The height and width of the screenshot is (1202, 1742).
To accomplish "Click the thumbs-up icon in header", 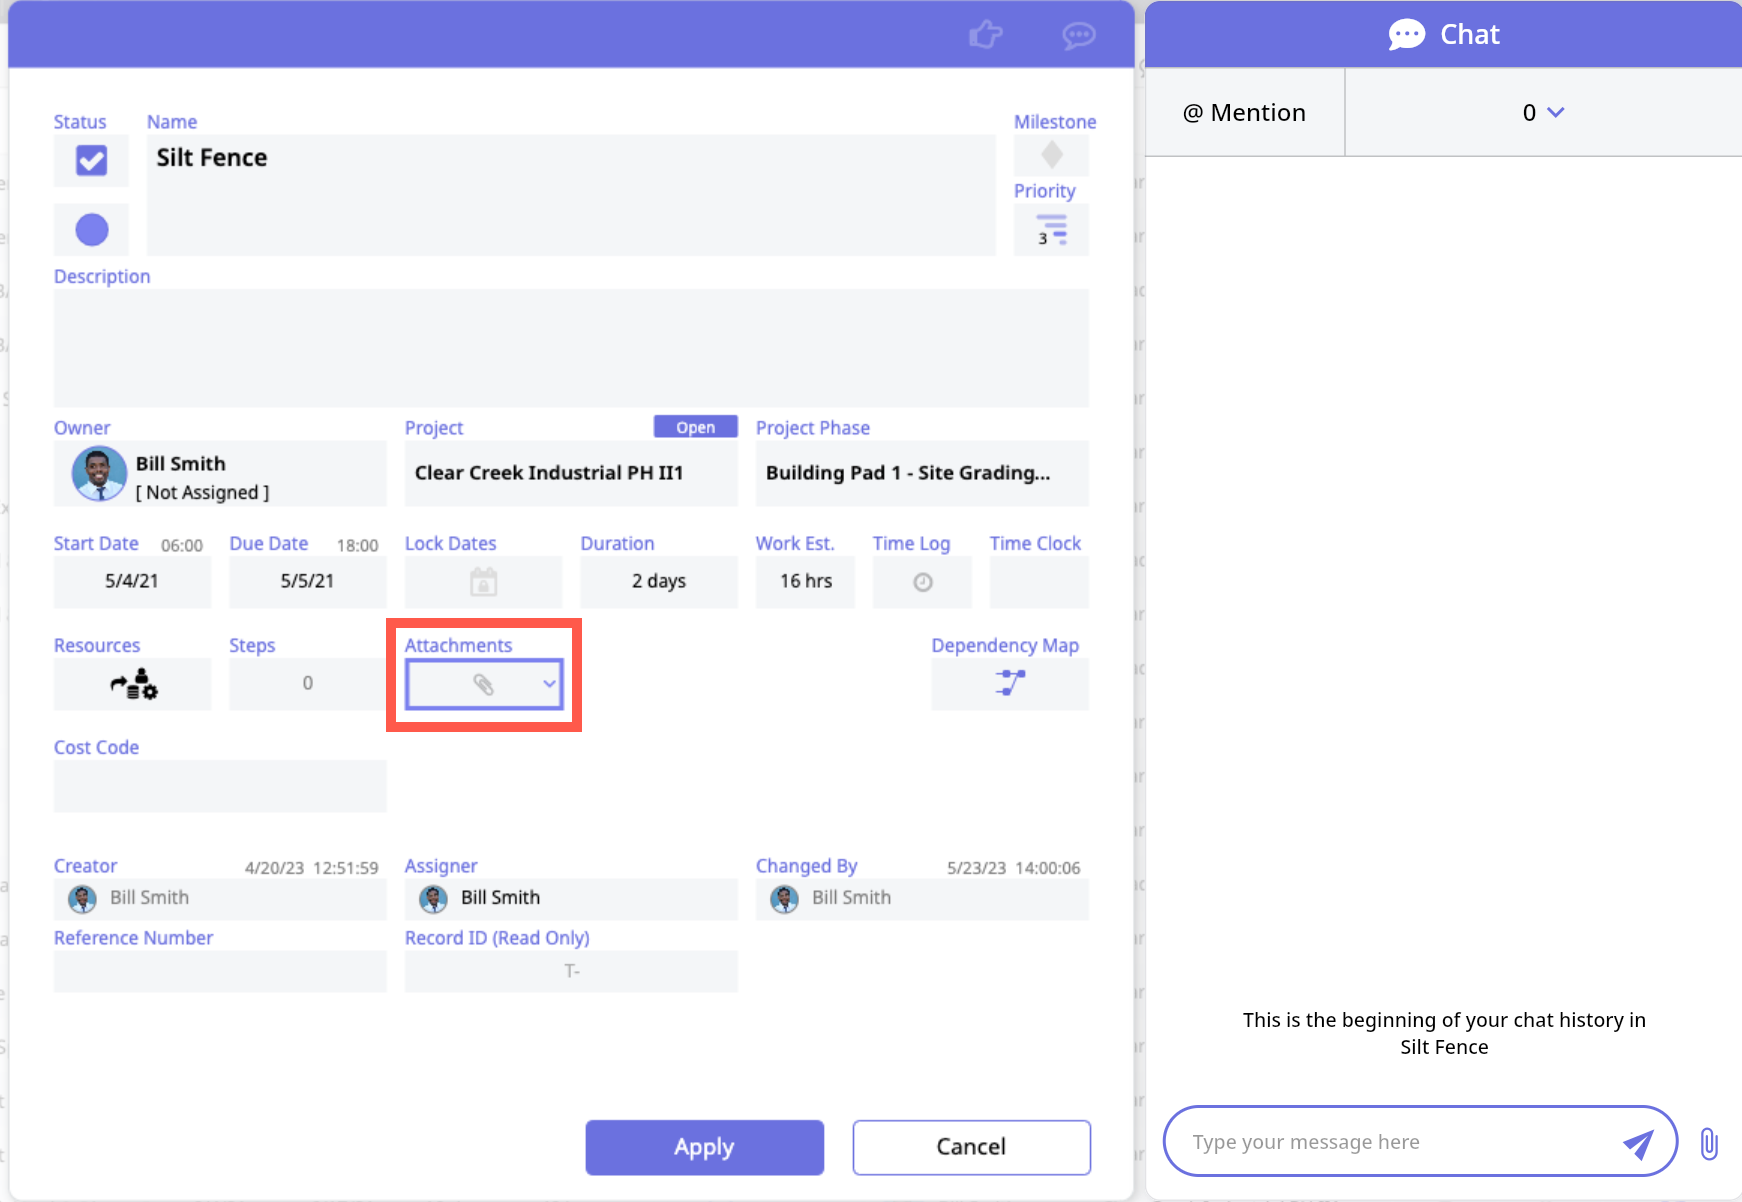I will tap(985, 36).
